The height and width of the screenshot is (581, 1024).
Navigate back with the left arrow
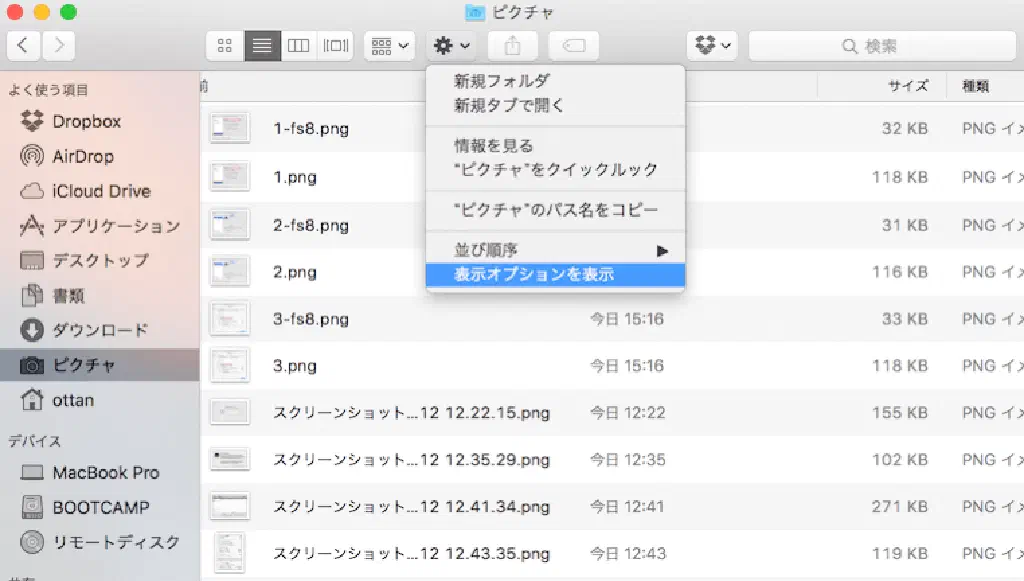pyautogui.click(x=24, y=45)
